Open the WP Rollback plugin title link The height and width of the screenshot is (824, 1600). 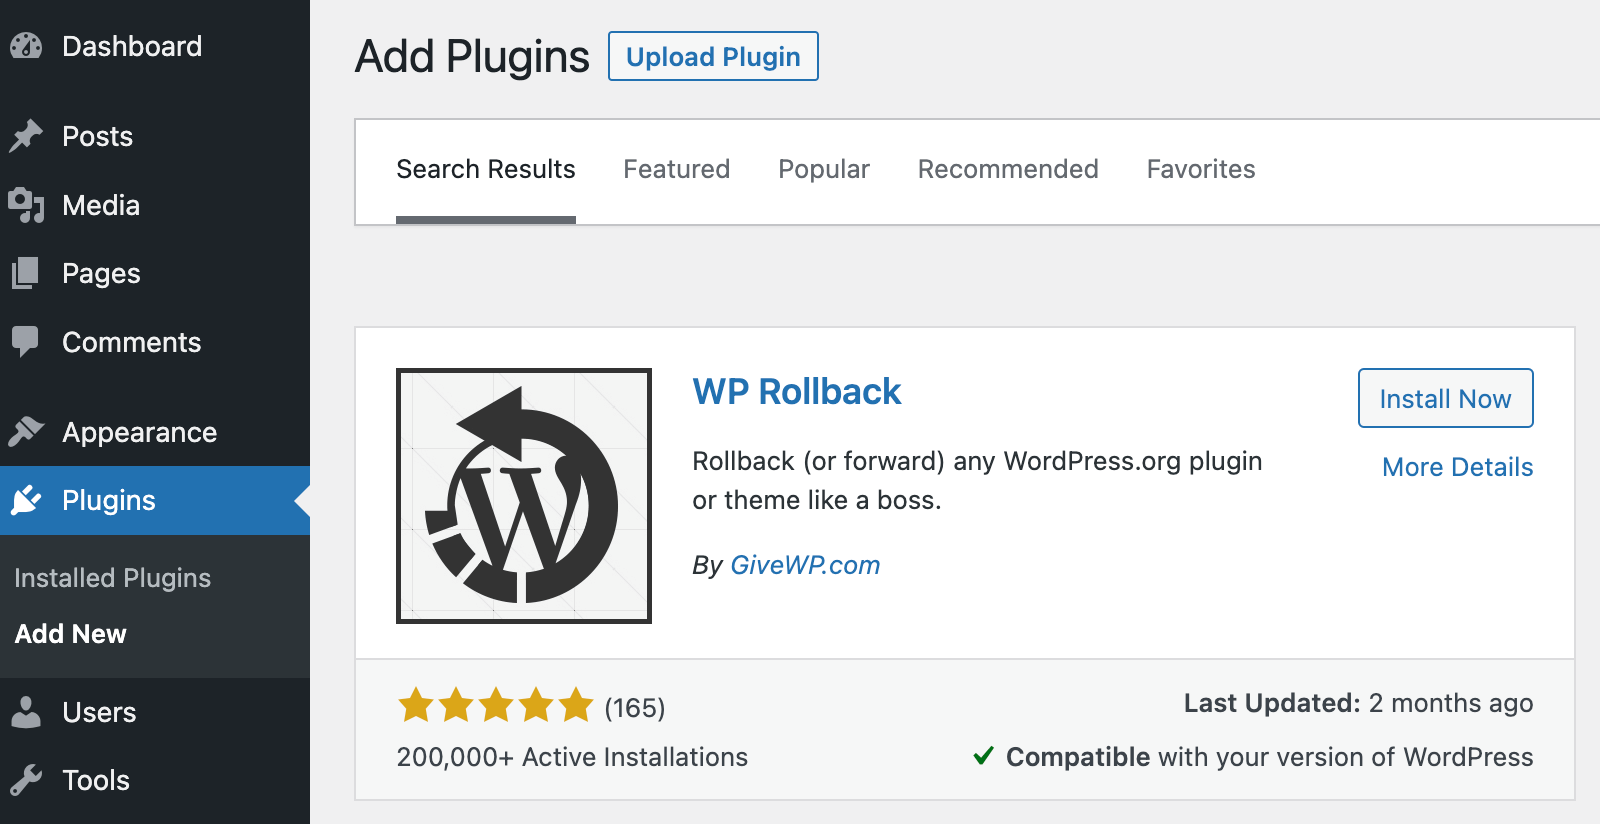tap(797, 391)
